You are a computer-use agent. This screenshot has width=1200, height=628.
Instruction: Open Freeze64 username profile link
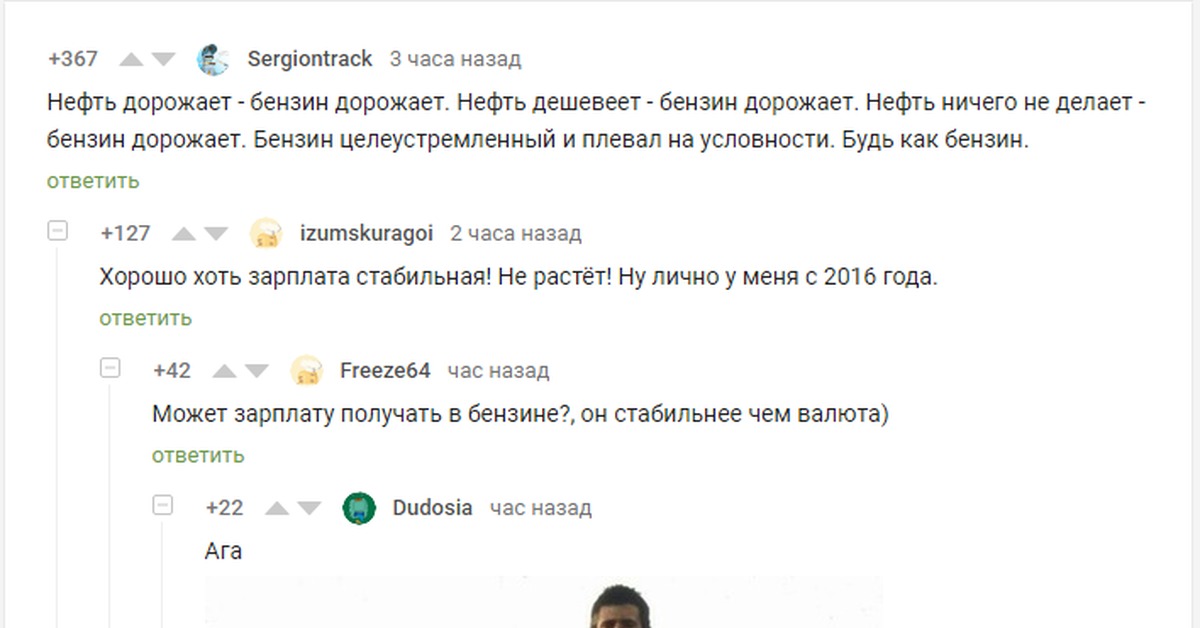click(385, 371)
